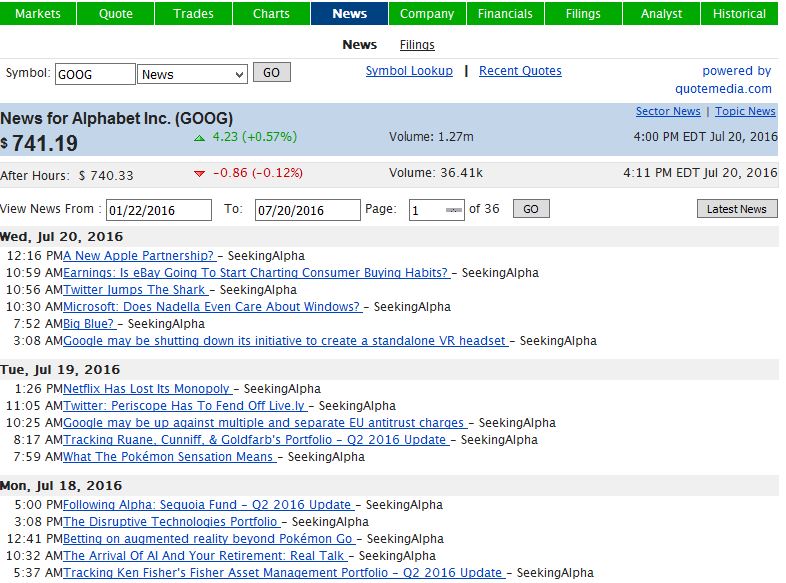The image size is (786, 583).
Task: Click News for Alphabet Inc. (GOOG) heading
Action: tap(116, 118)
